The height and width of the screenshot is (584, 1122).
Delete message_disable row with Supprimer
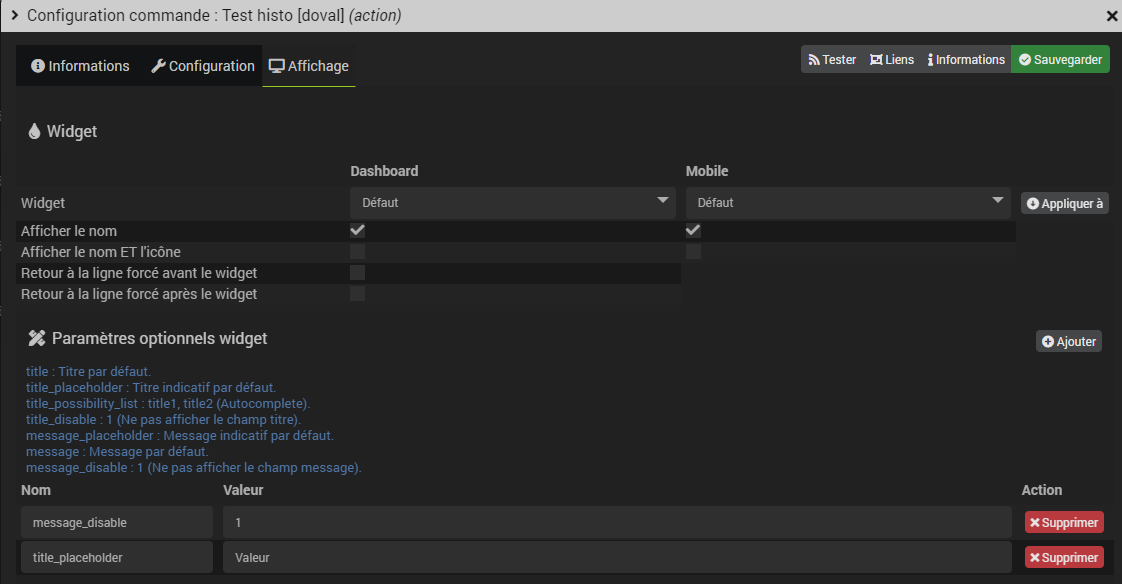point(1064,522)
